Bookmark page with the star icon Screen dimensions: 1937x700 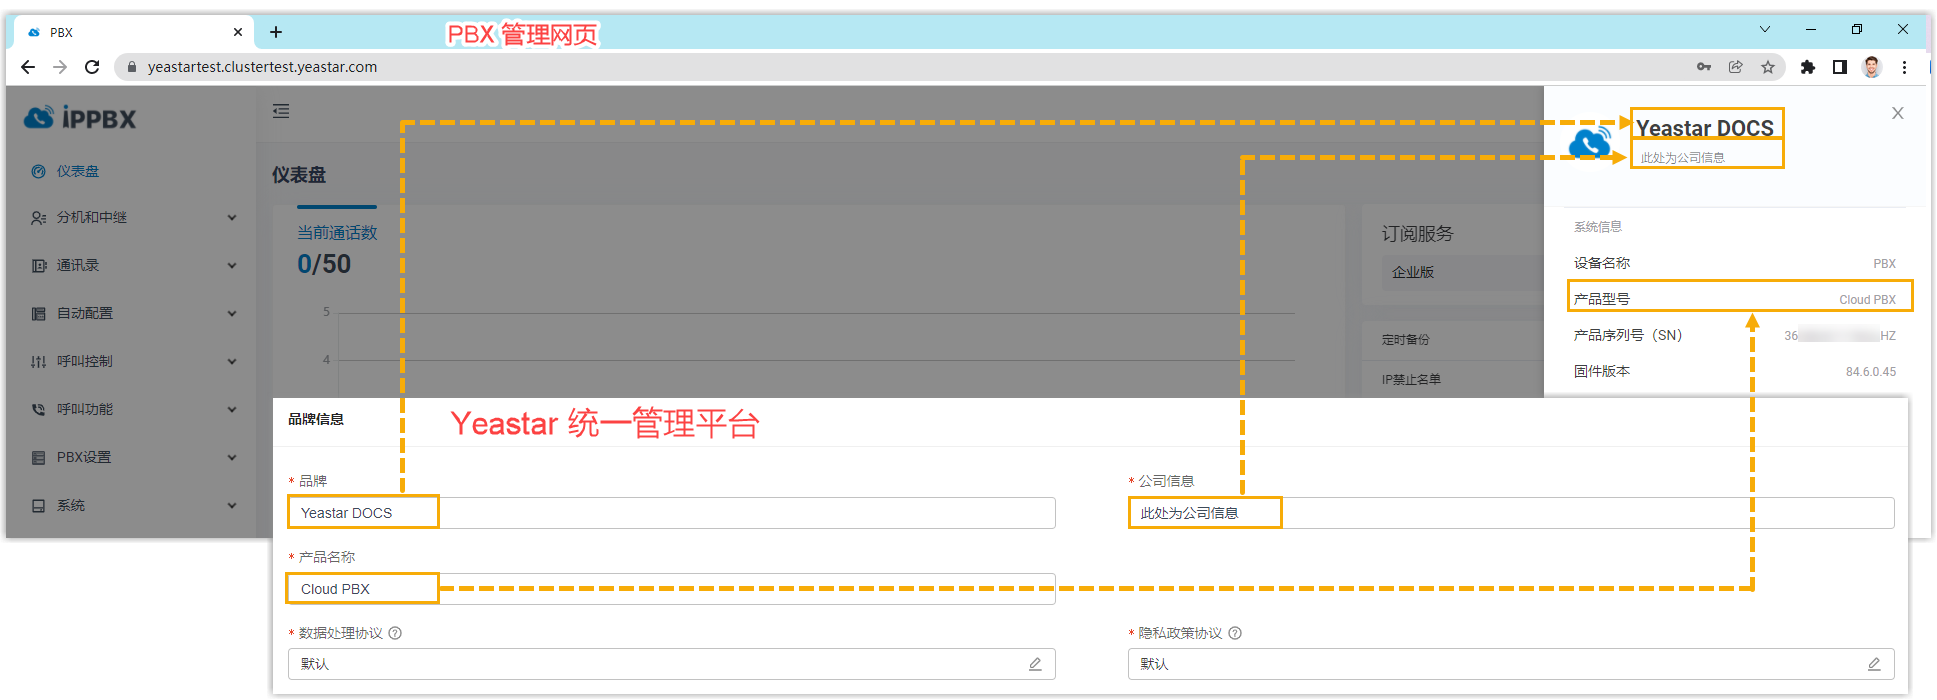point(1768,67)
